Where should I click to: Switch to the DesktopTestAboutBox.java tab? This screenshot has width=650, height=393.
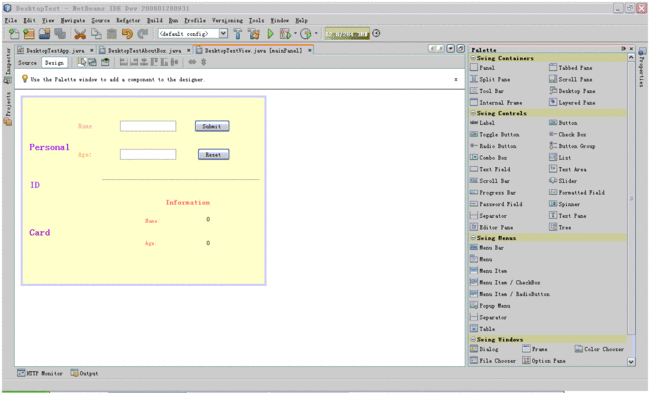click(144, 51)
